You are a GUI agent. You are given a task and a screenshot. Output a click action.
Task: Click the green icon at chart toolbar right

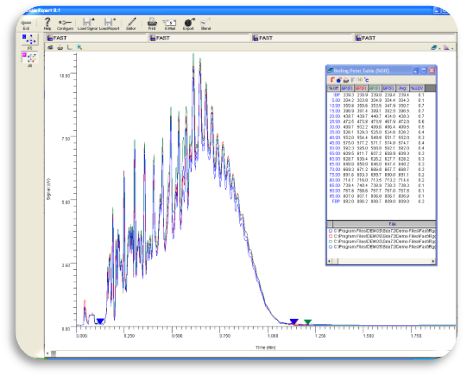tap(434, 48)
